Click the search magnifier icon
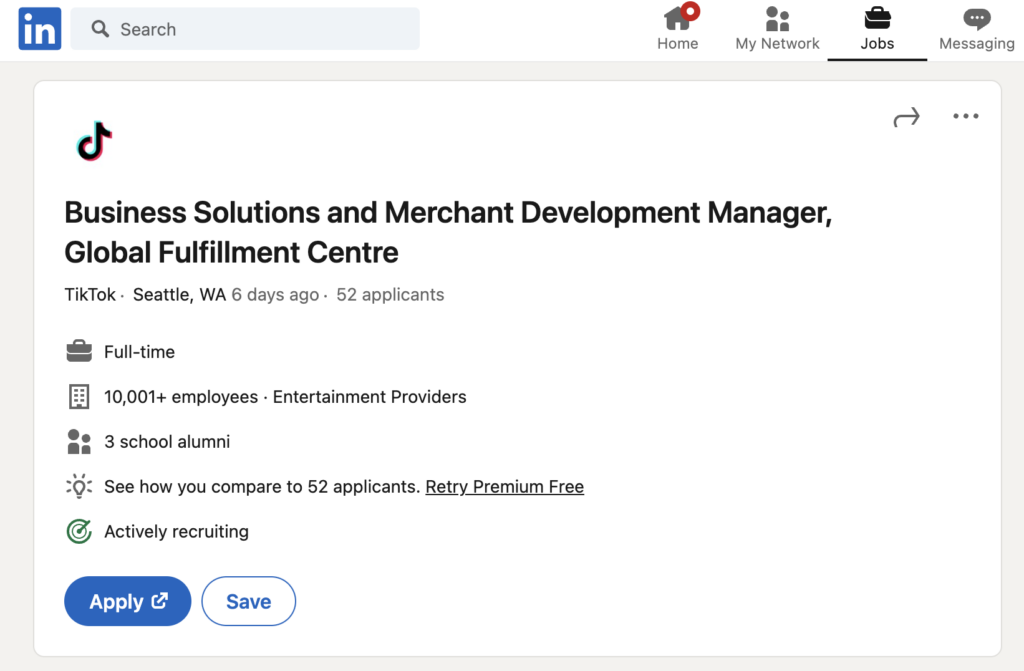 (x=100, y=29)
